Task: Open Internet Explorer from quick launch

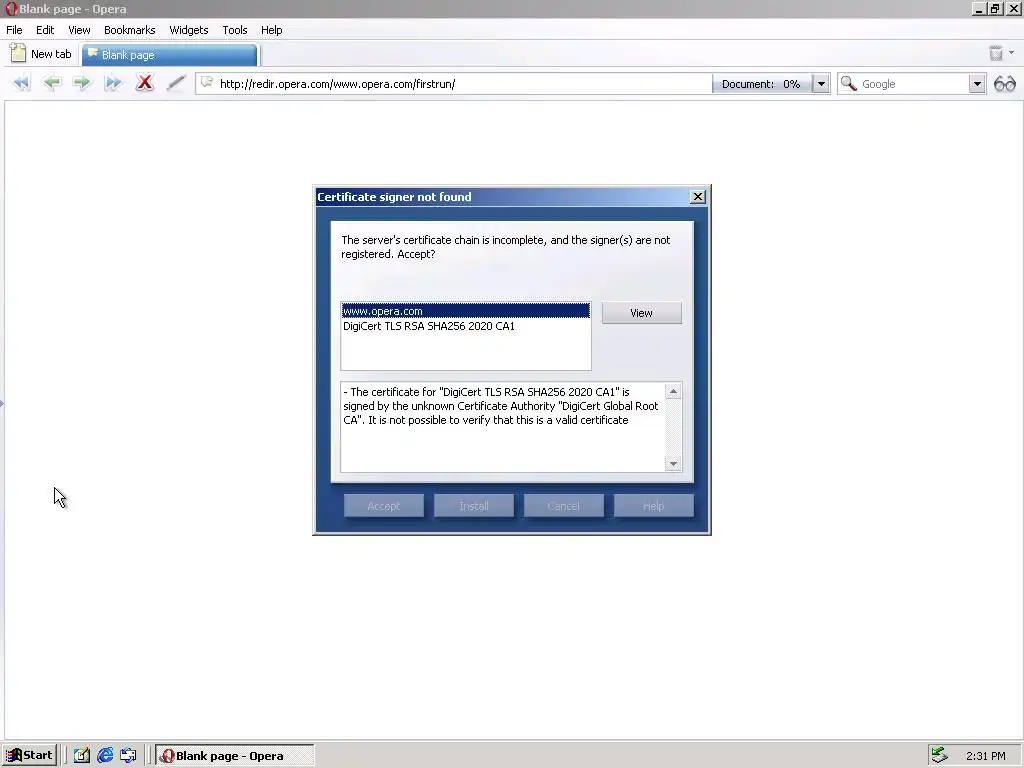Action: [104, 755]
